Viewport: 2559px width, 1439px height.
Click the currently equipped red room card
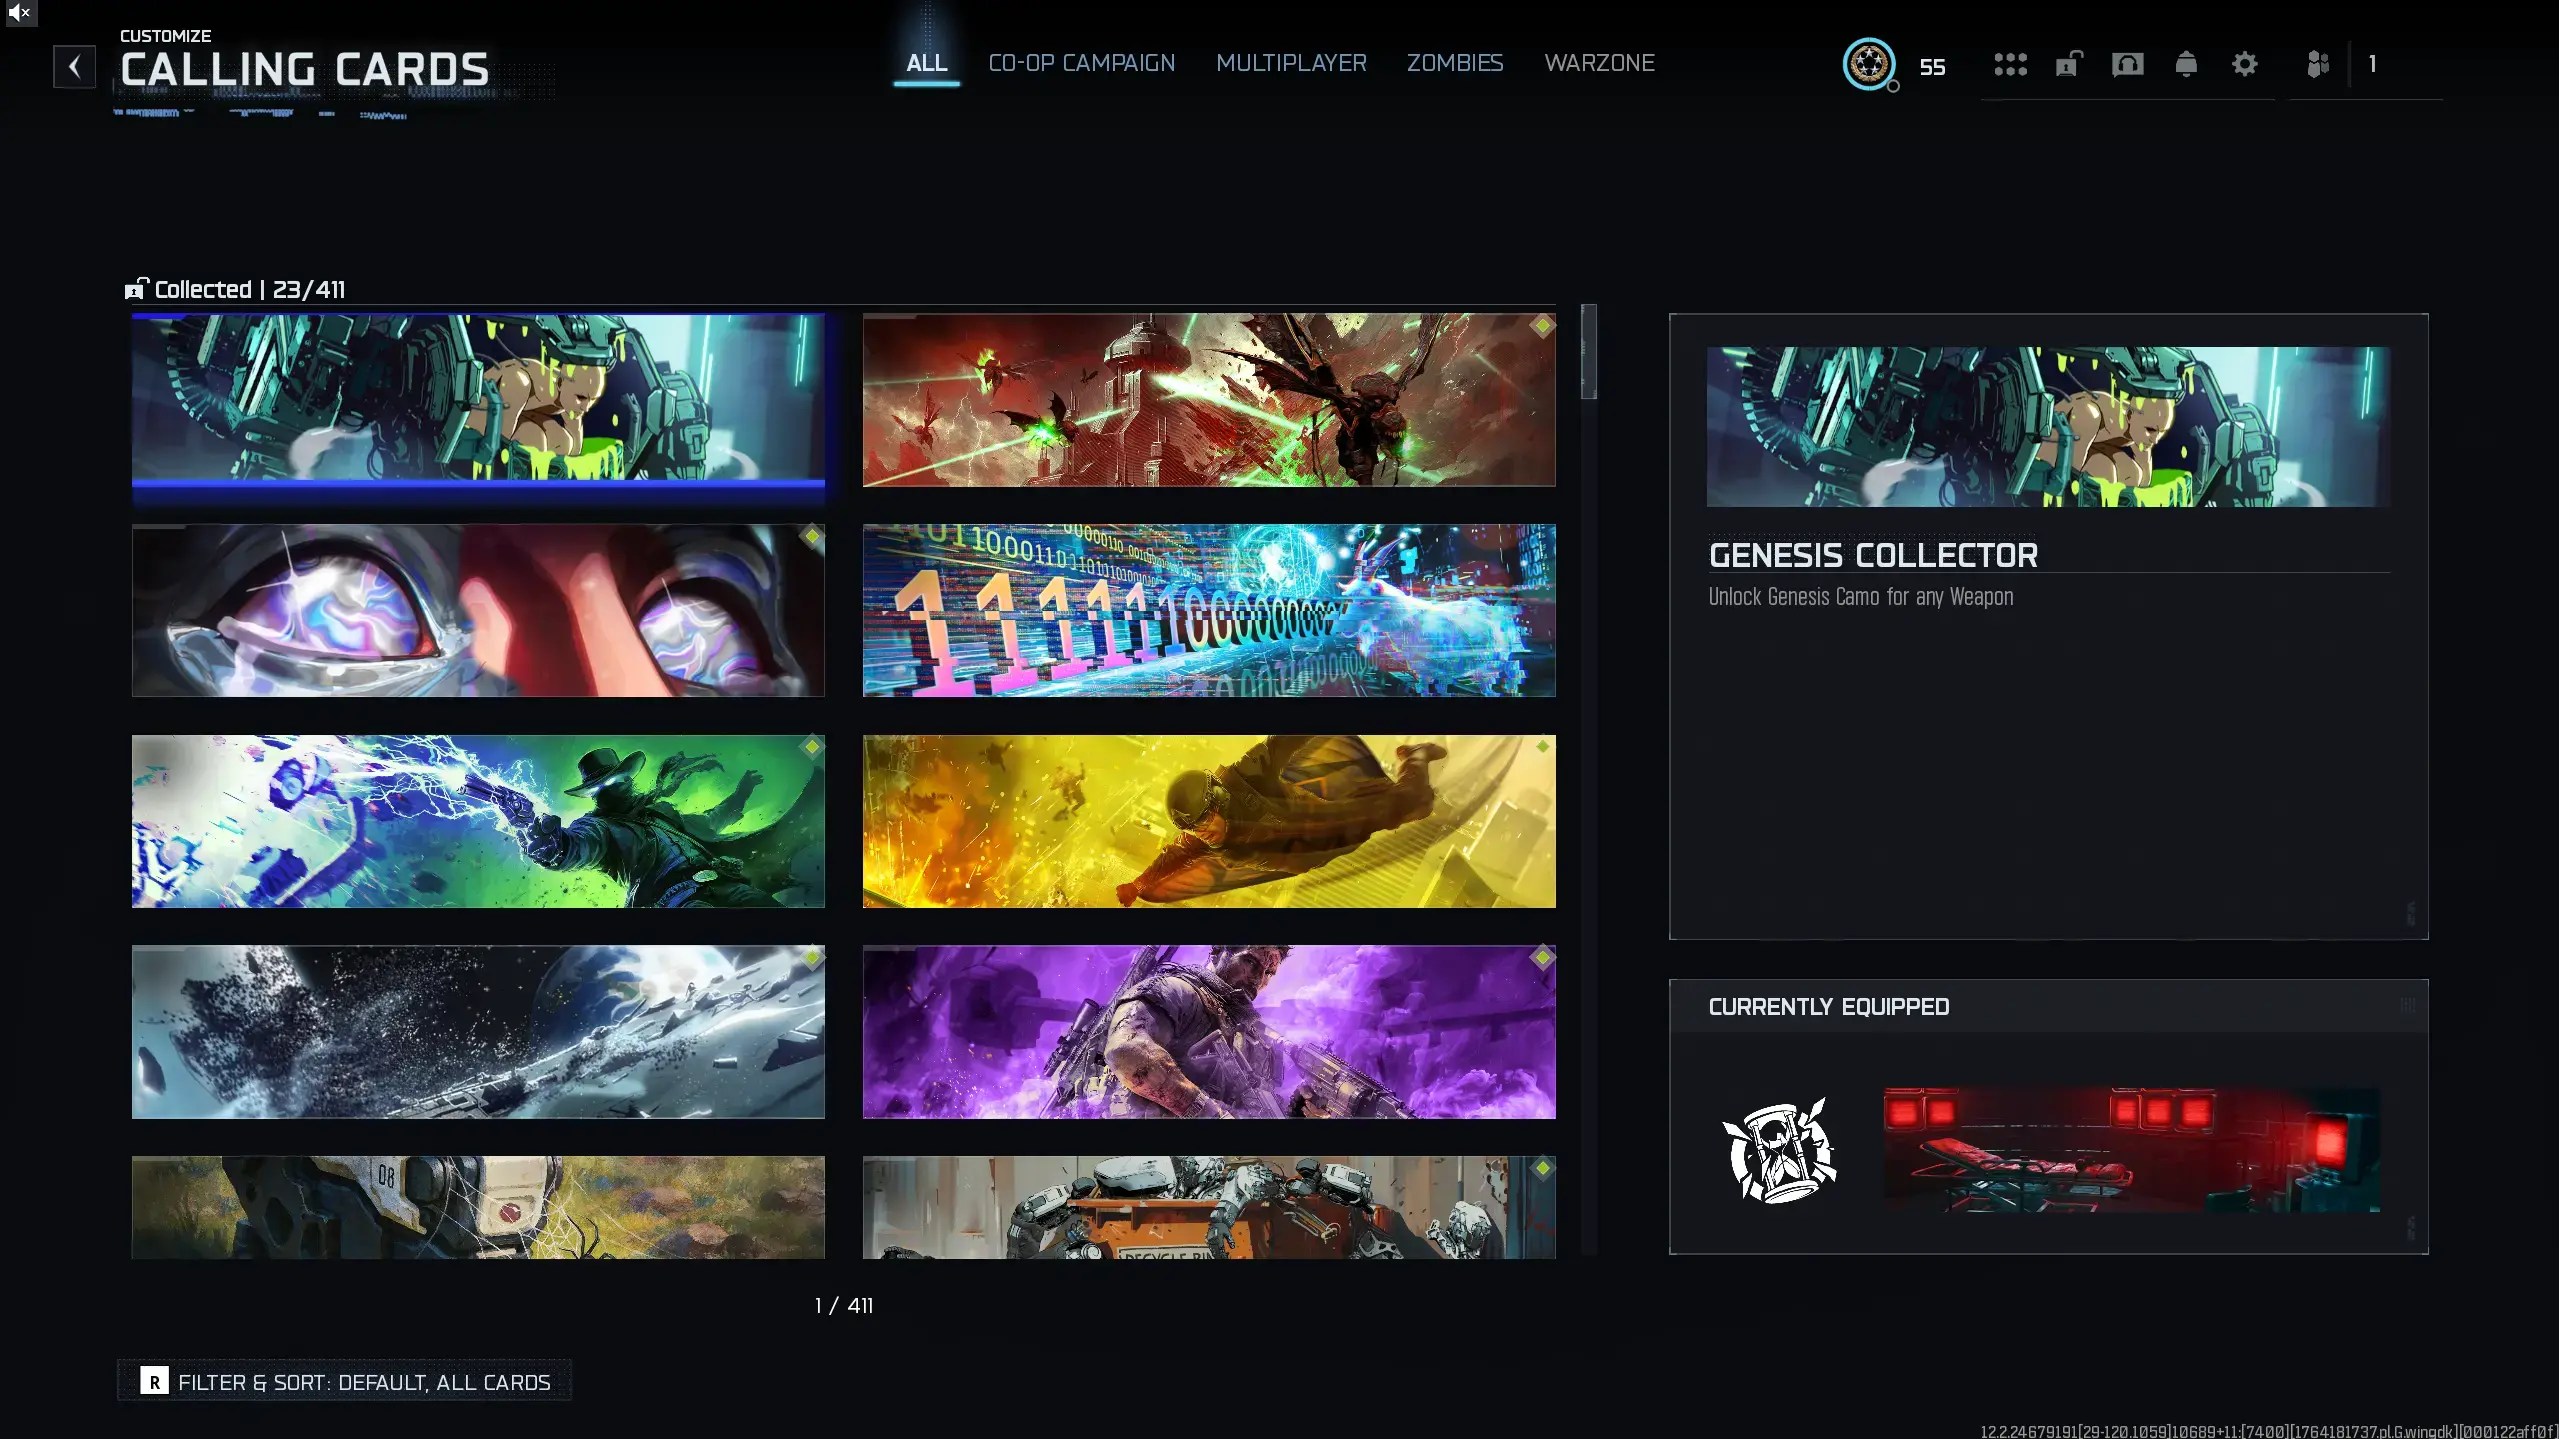point(2131,1150)
